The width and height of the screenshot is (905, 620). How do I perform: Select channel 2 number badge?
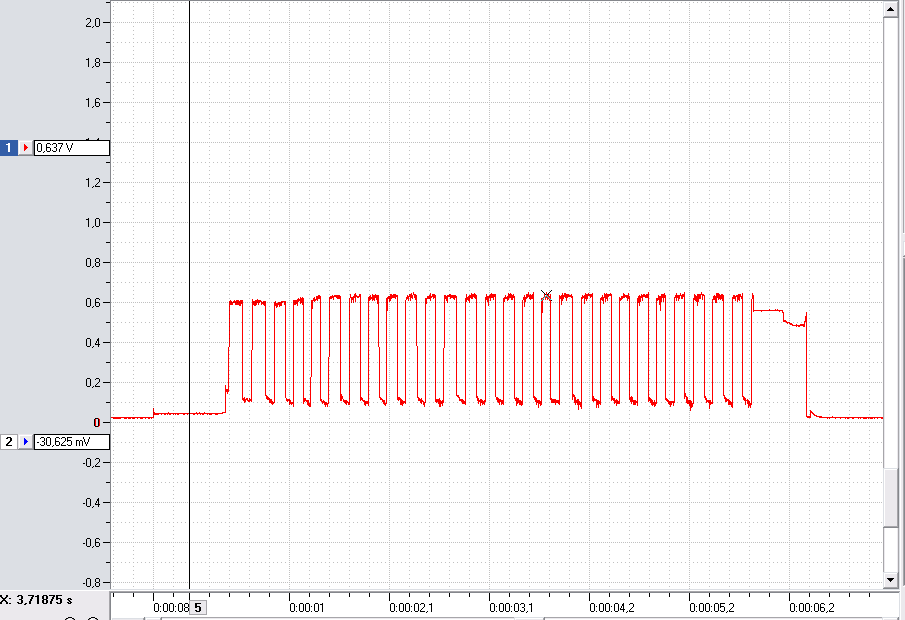tap(9, 442)
